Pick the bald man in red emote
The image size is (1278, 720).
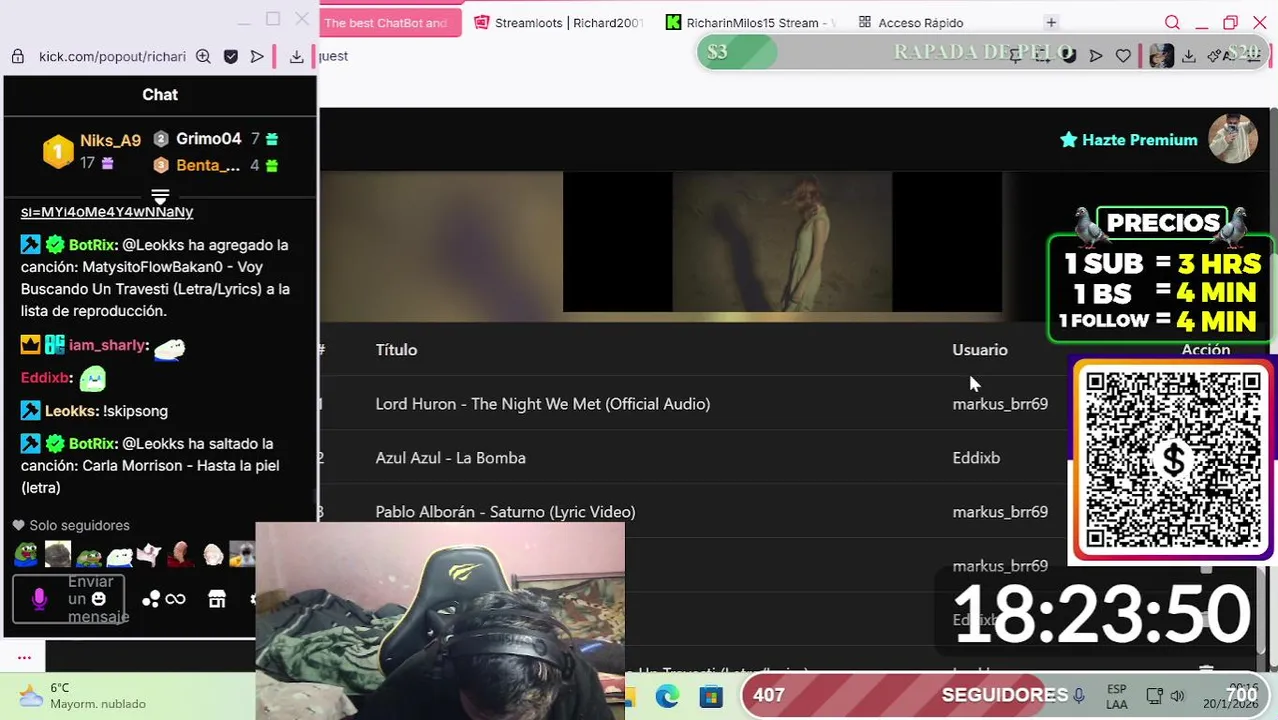tap(181, 554)
